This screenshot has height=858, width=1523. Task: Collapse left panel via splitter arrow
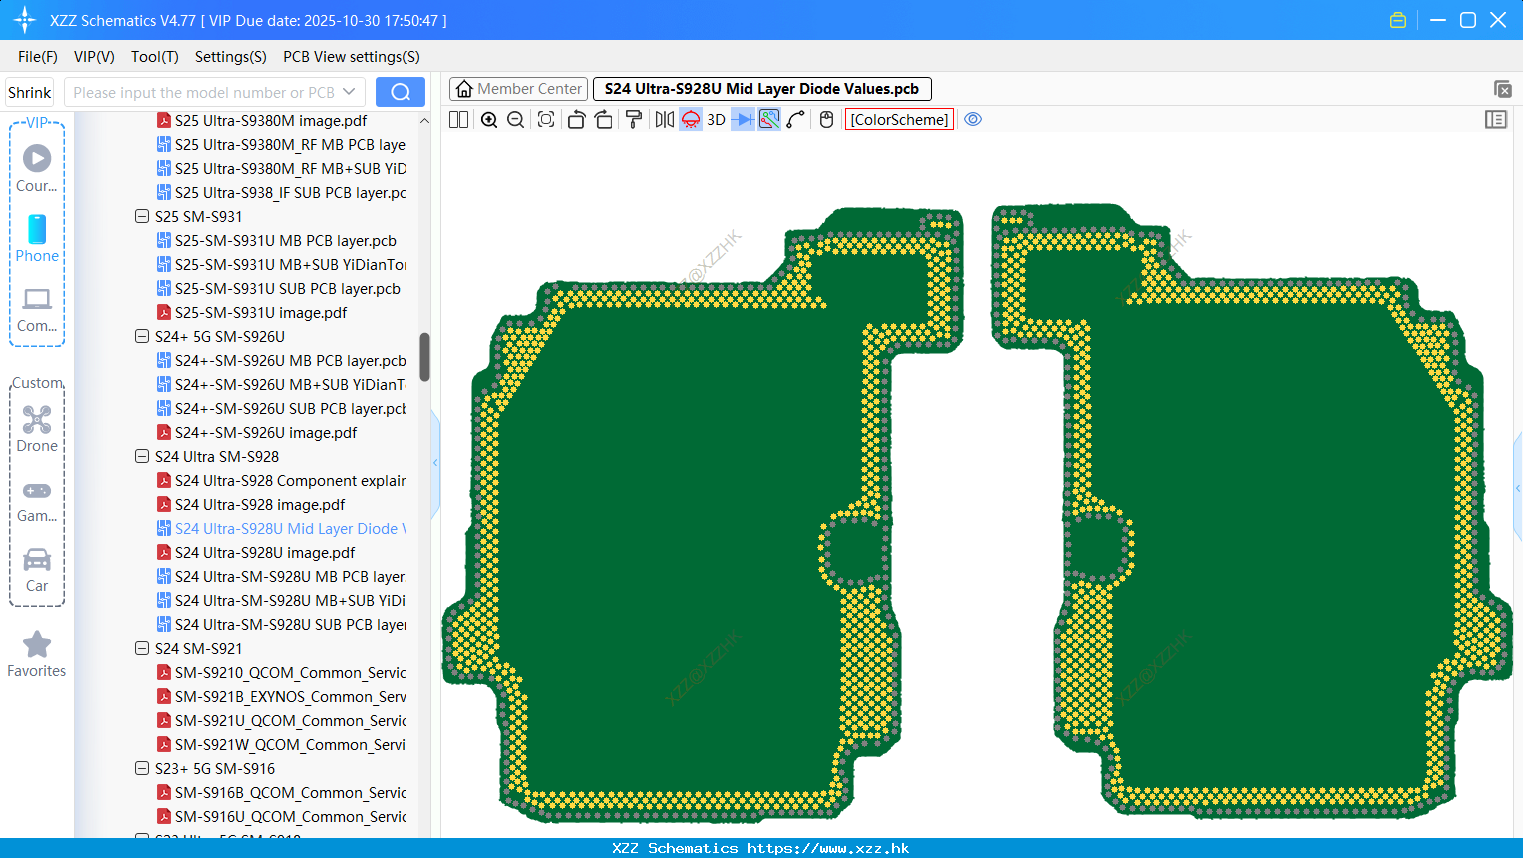click(435, 462)
